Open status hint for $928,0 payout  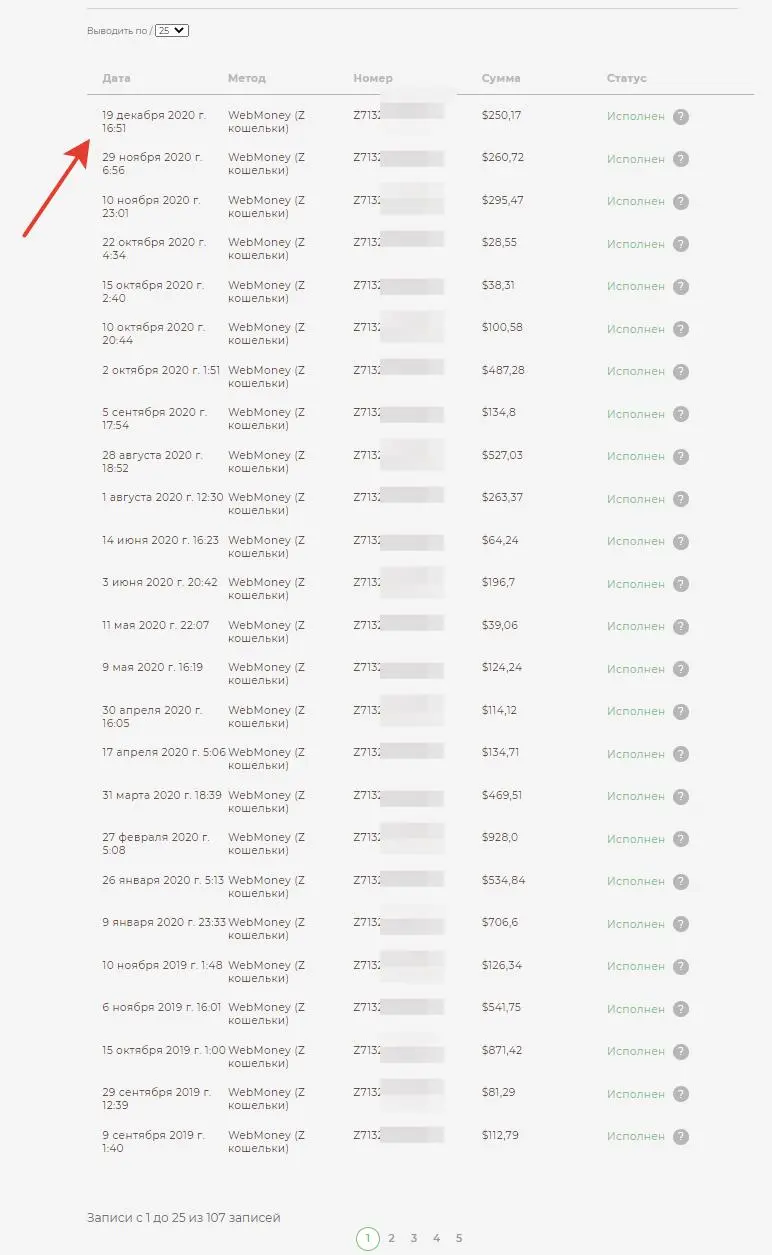pyautogui.click(x=681, y=839)
